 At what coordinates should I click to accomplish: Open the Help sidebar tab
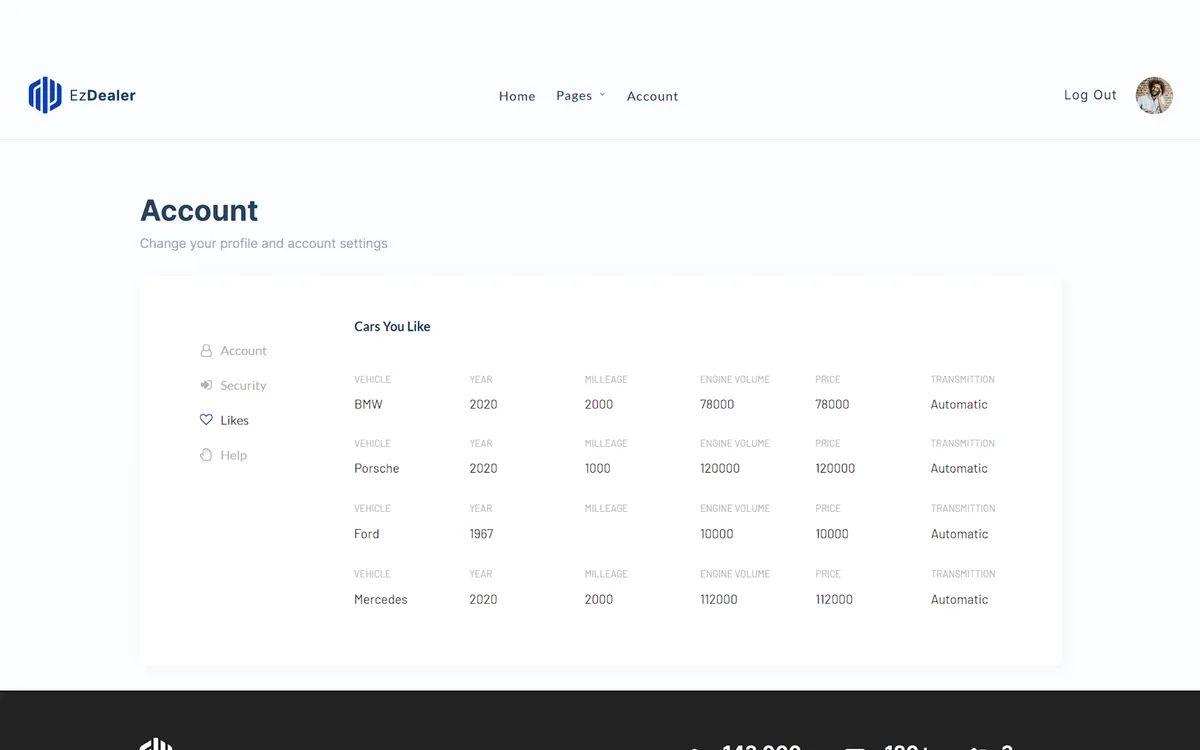[x=223, y=455]
